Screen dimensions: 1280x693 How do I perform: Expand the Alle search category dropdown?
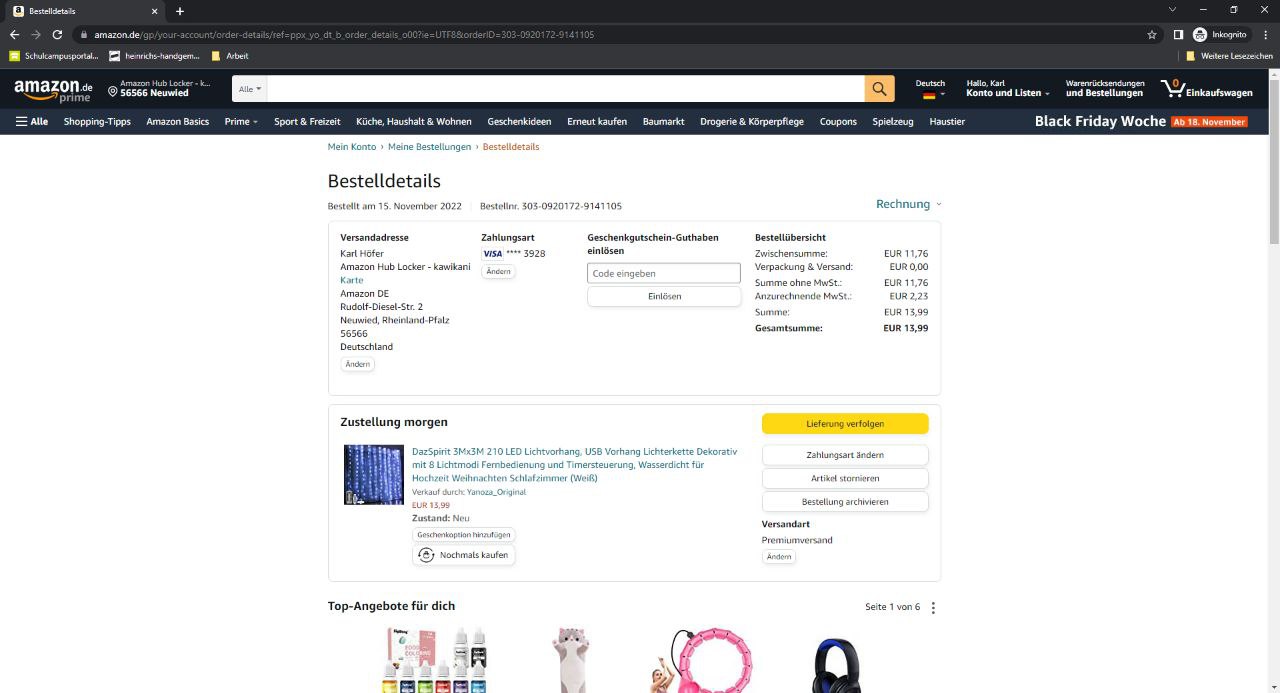pyautogui.click(x=250, y=89)
